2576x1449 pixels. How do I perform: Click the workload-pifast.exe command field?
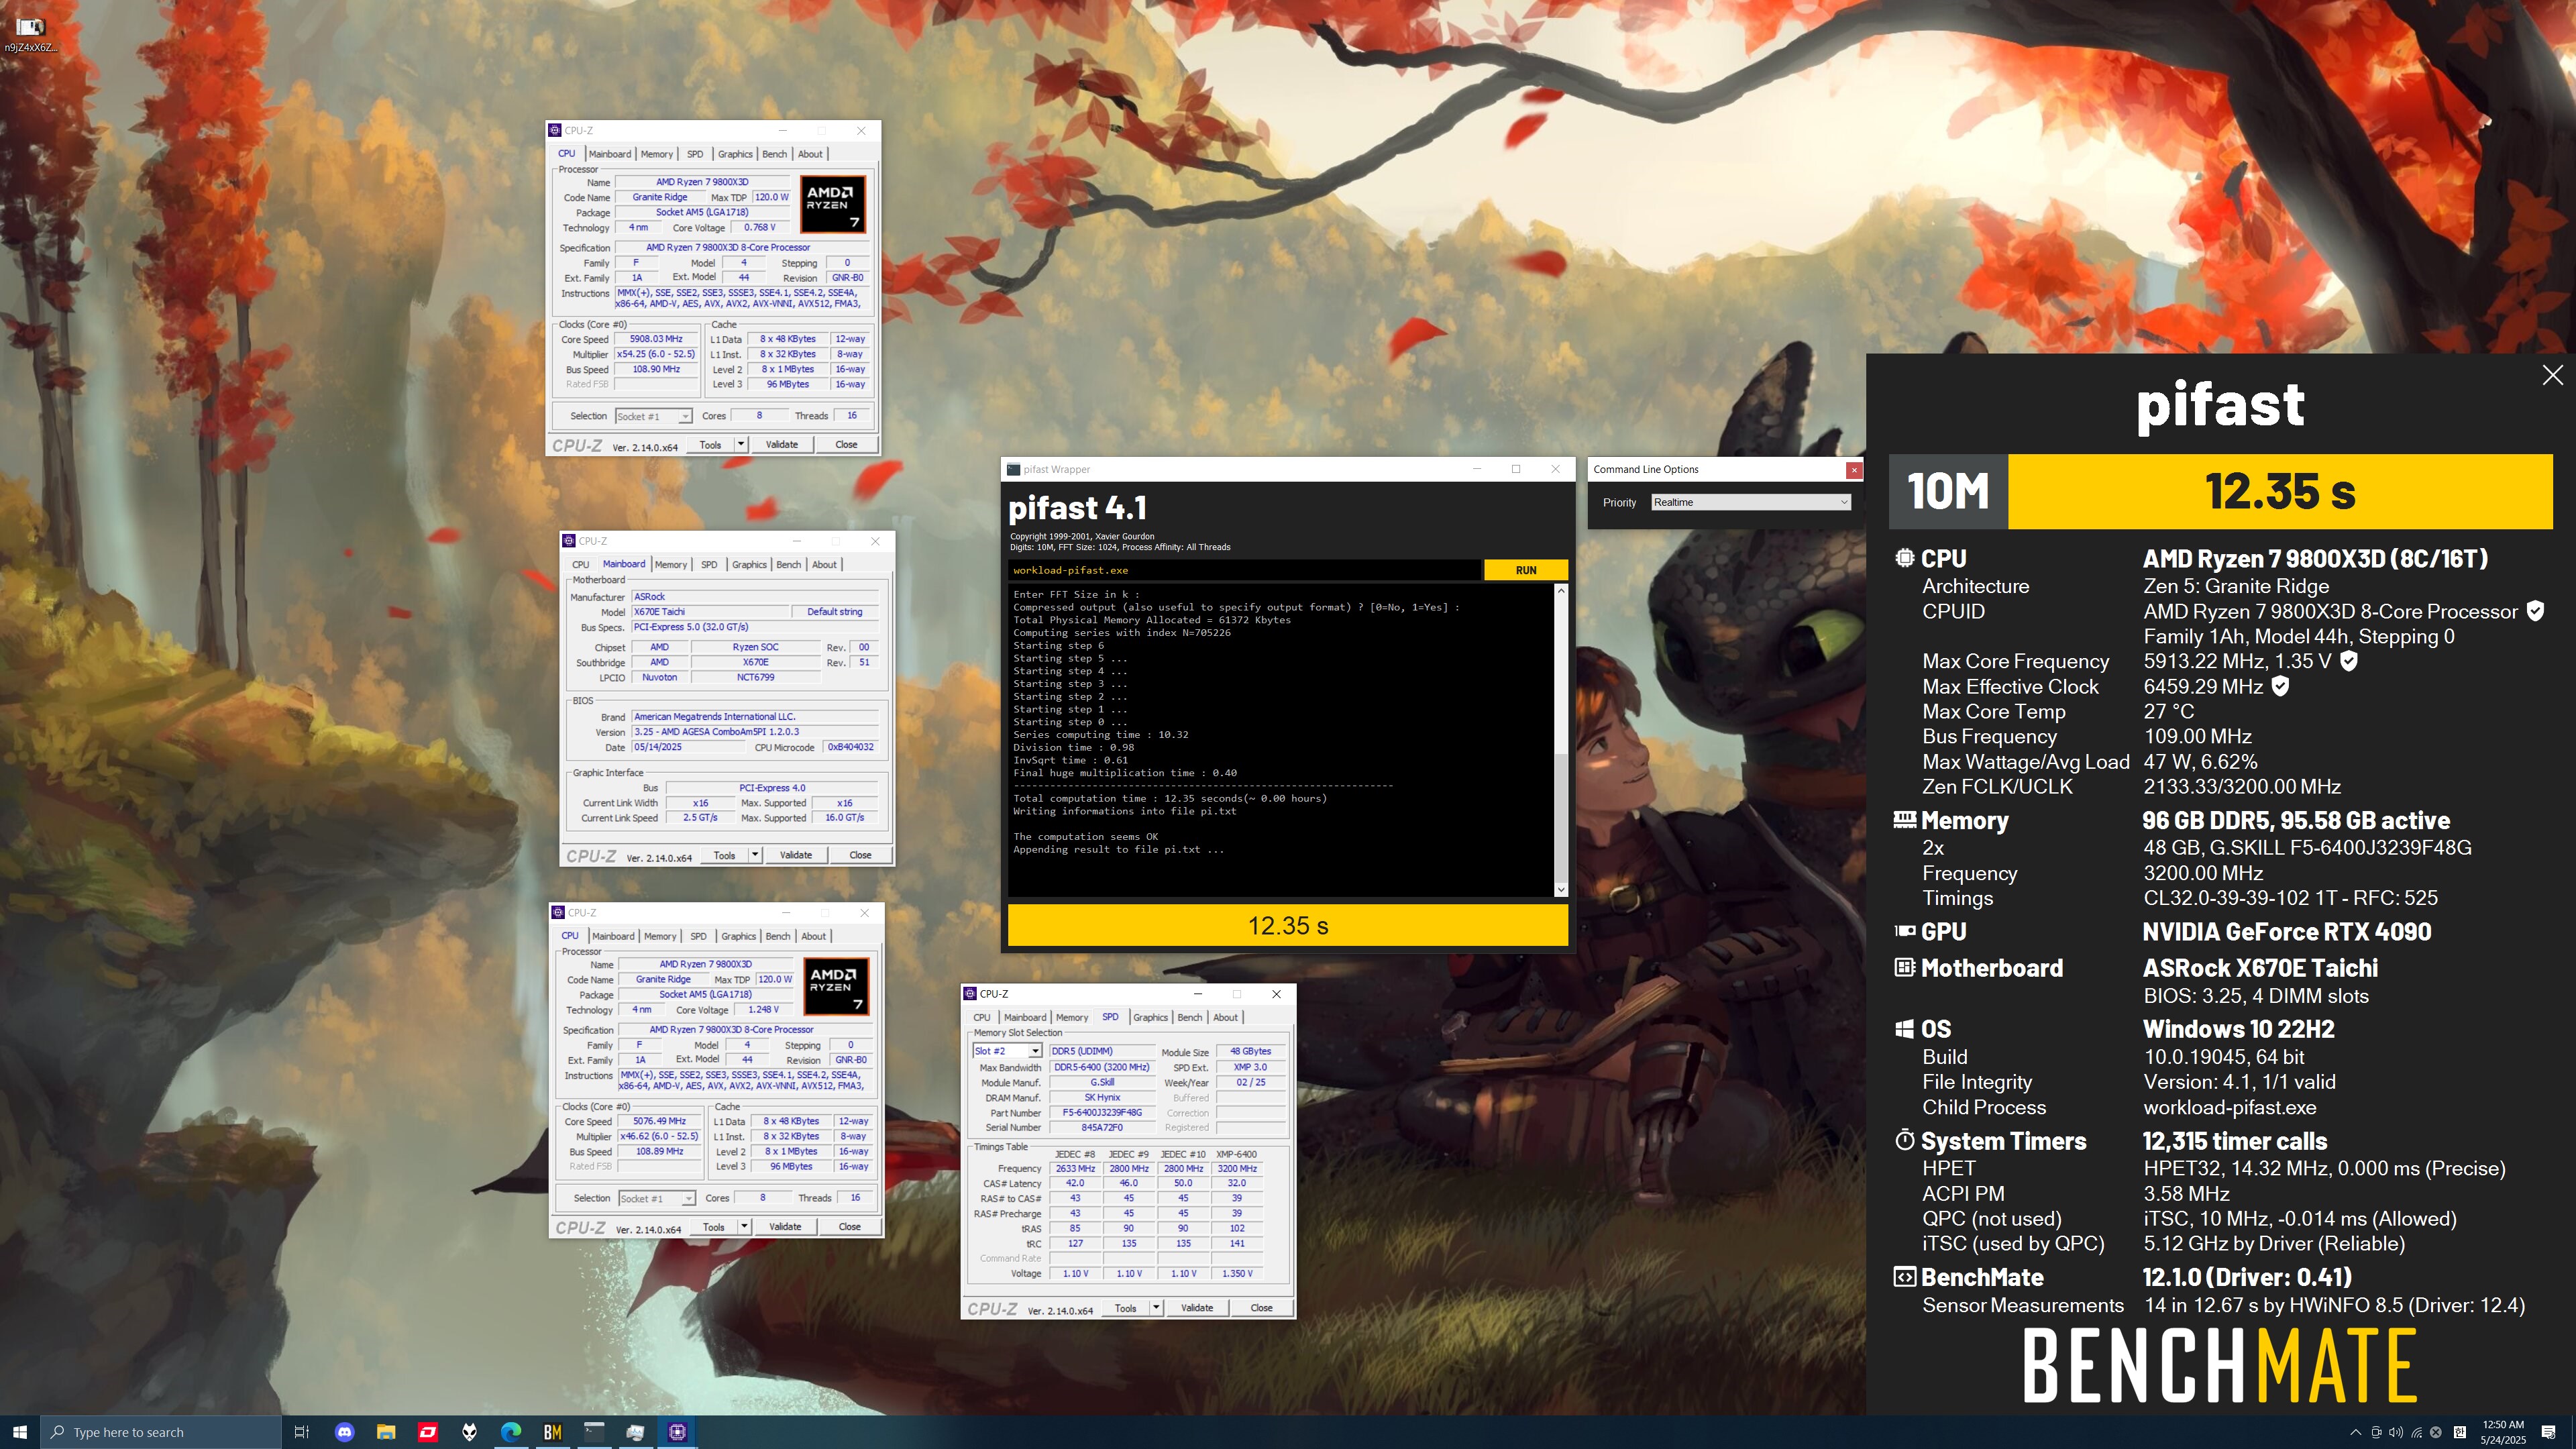(x=1244, y=570)
